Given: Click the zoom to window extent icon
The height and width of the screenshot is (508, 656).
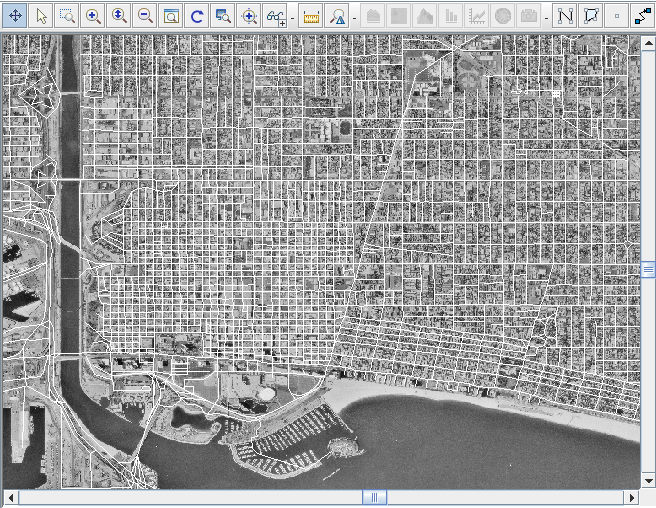Looking at the screenshot, I should coord(171,16).
